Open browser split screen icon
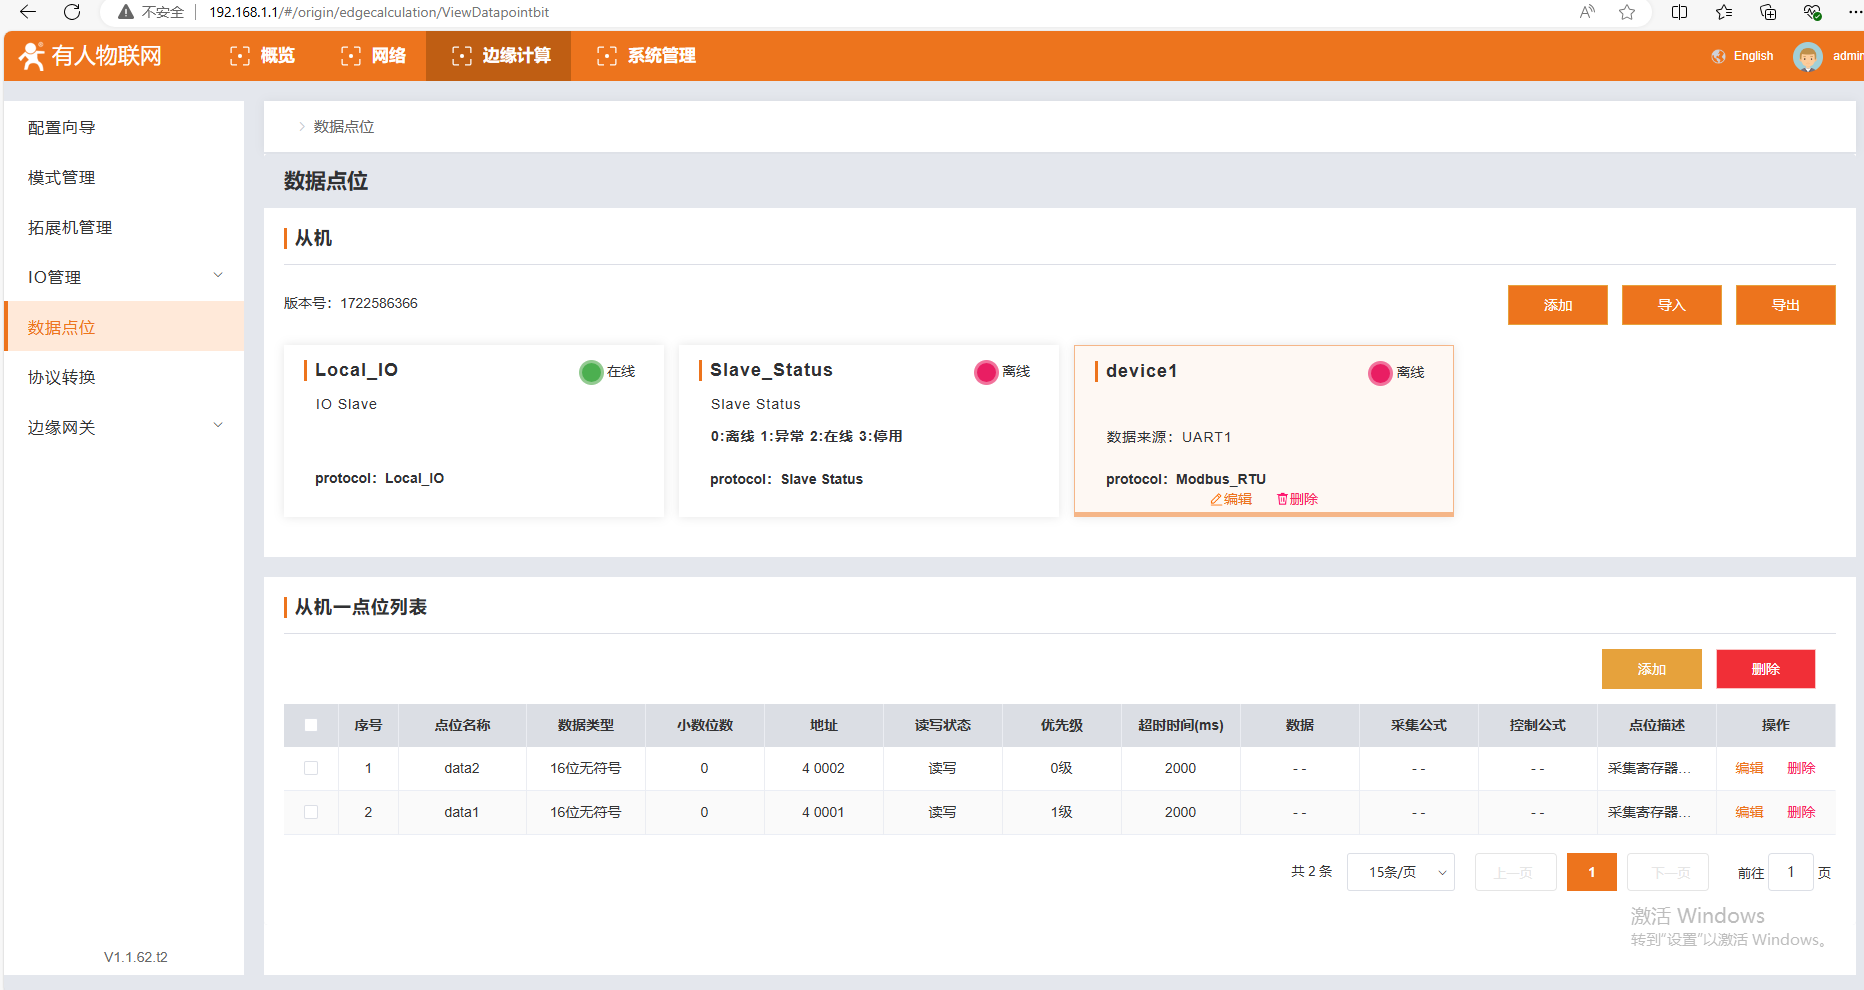 (x=1679, y=12)
